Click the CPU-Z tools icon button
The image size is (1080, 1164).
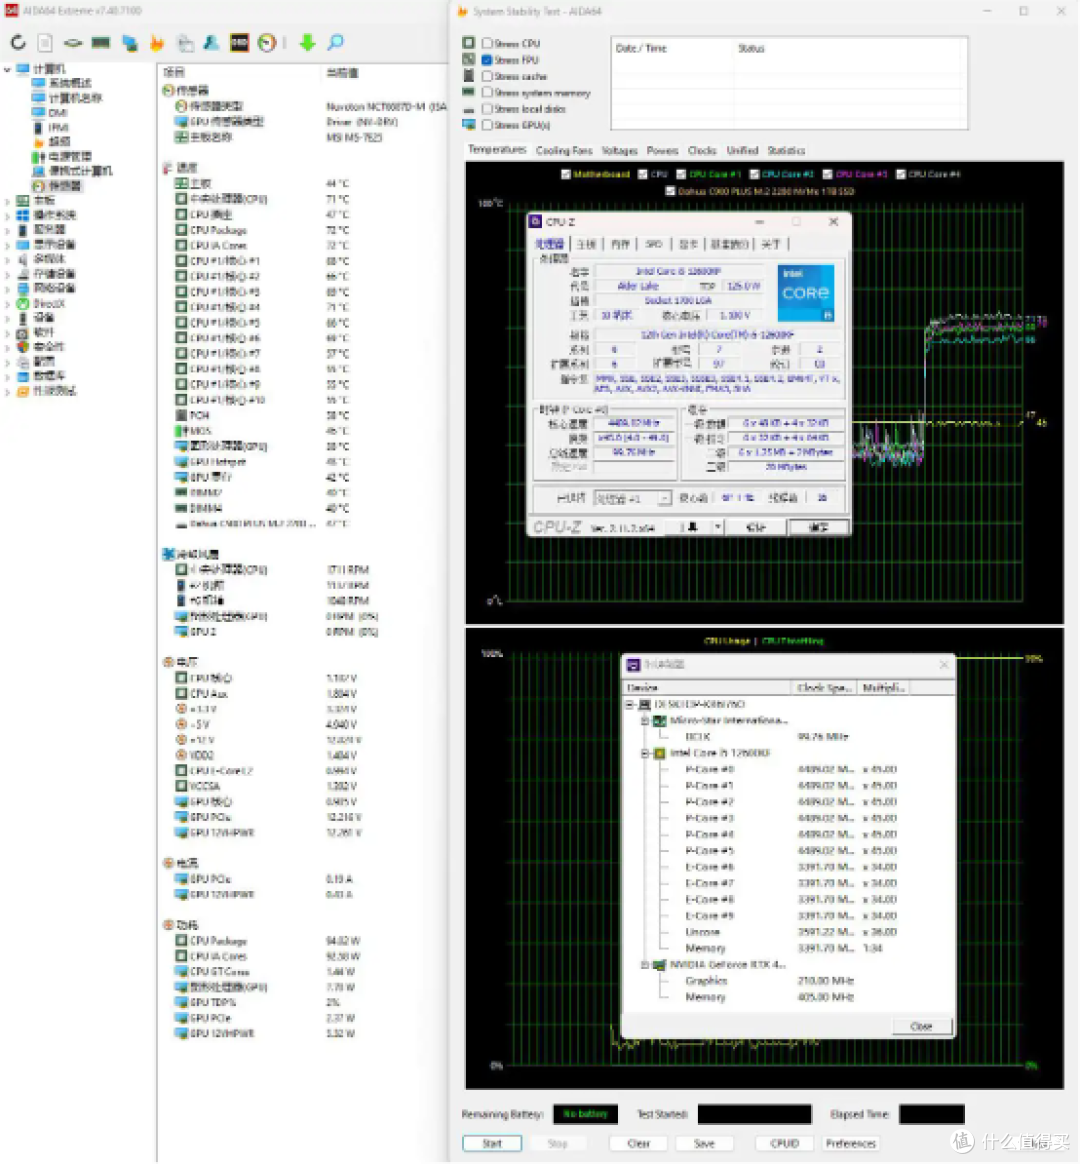click(692, 527)
